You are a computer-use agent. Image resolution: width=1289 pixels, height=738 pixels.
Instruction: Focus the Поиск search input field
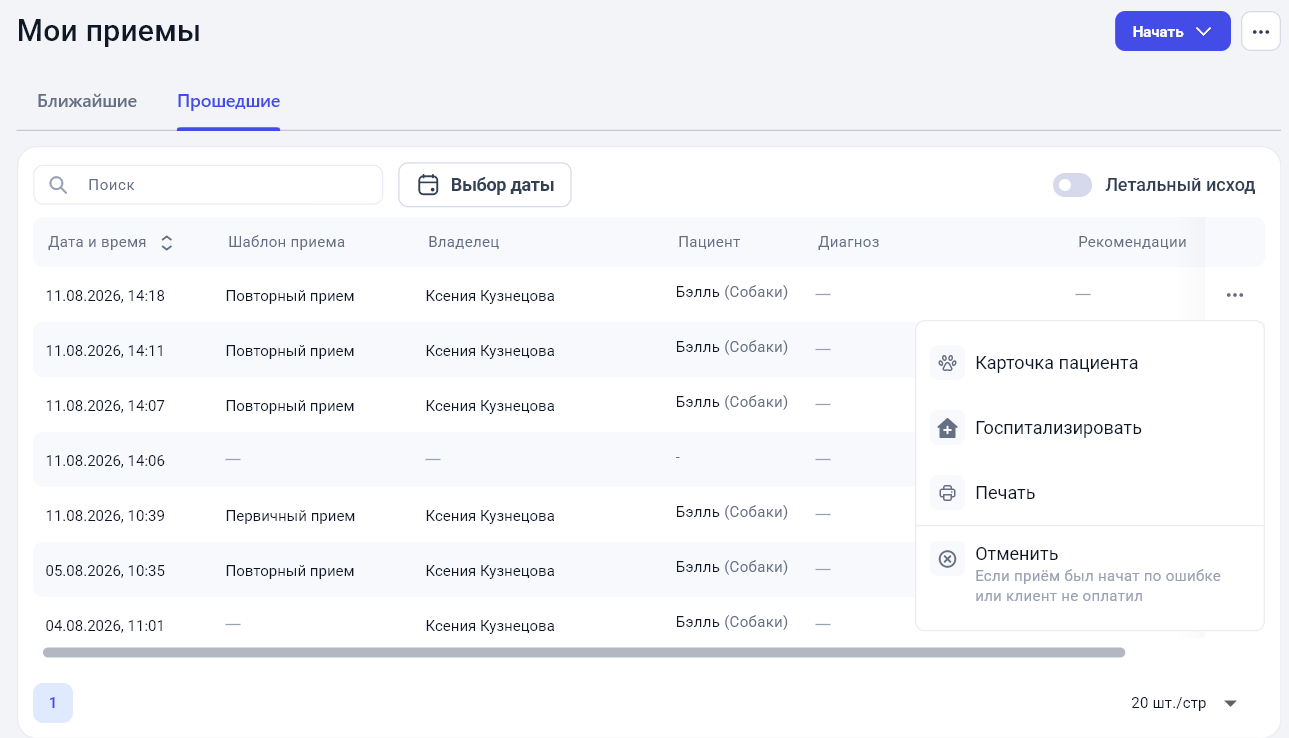pos(208,185)
